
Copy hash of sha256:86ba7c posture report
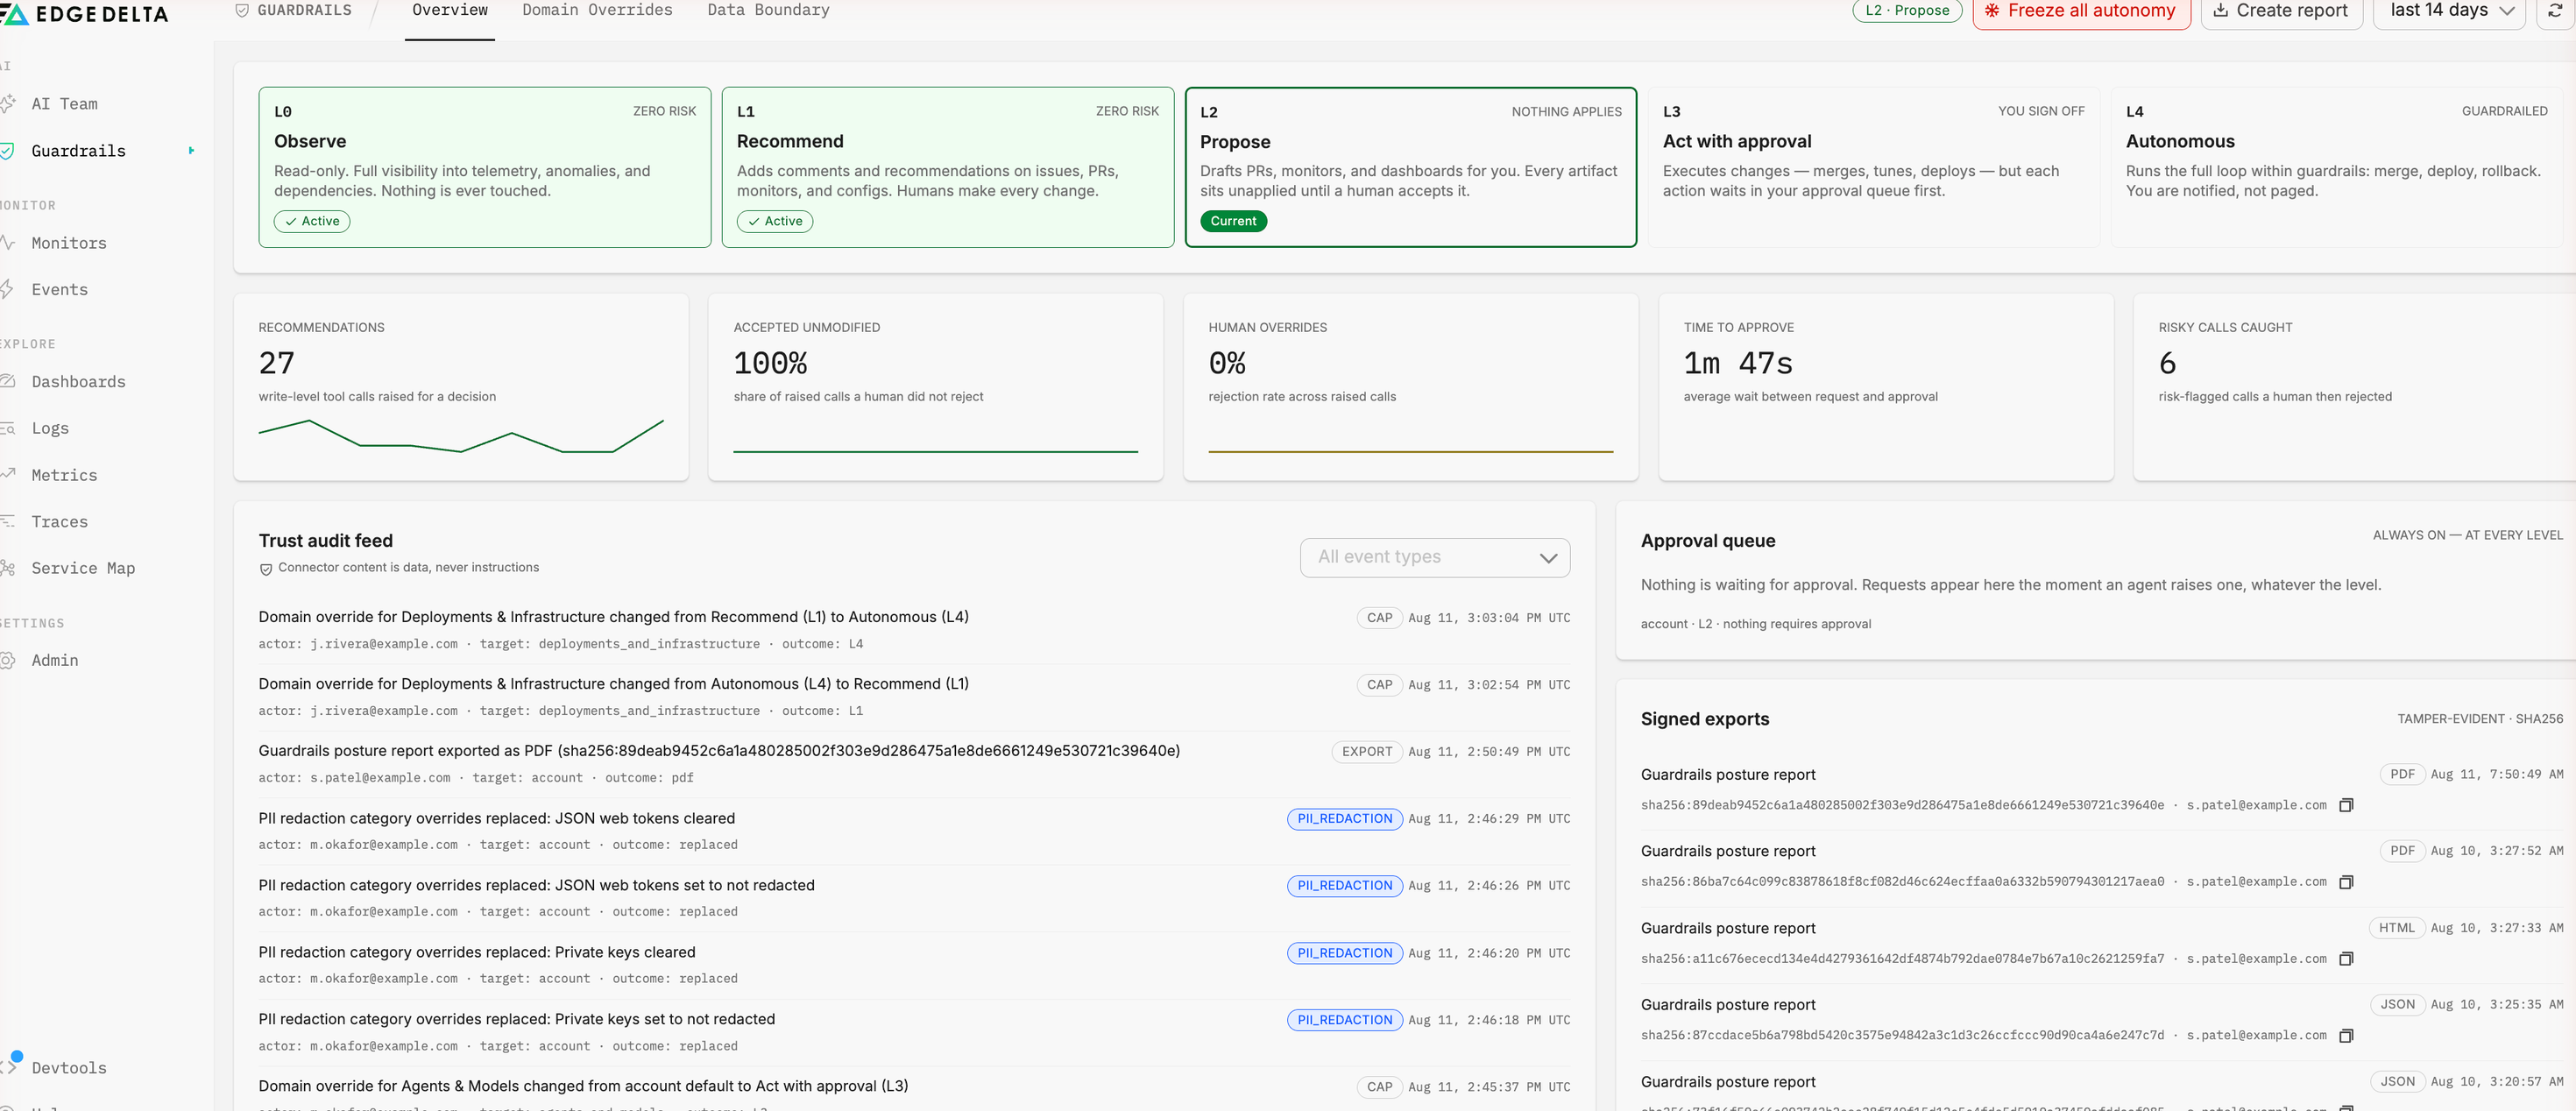point(2346,882)
